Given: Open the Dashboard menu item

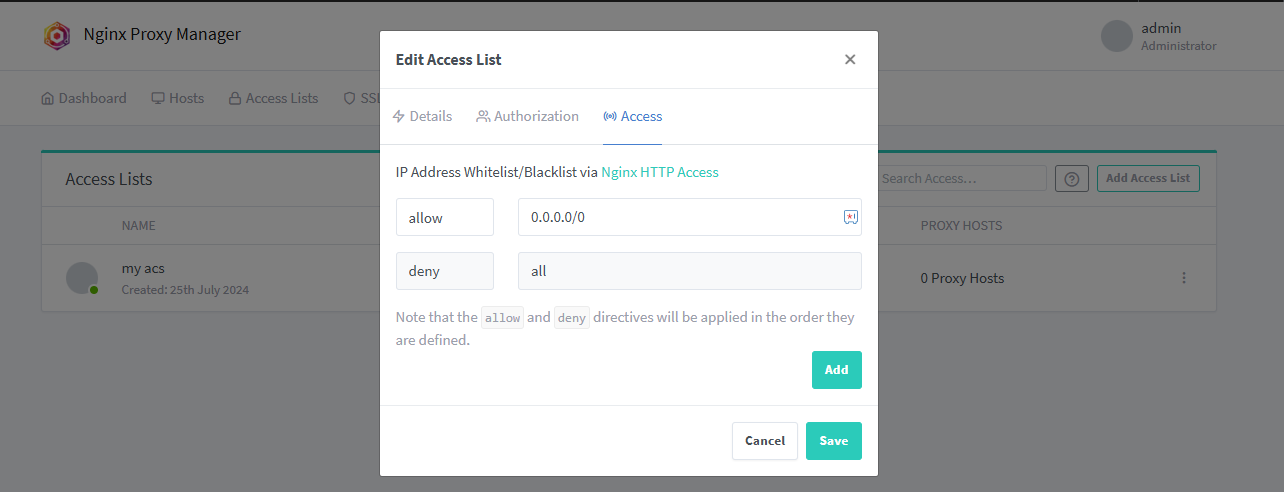Looking at the screenshot, I should [84, 98].
